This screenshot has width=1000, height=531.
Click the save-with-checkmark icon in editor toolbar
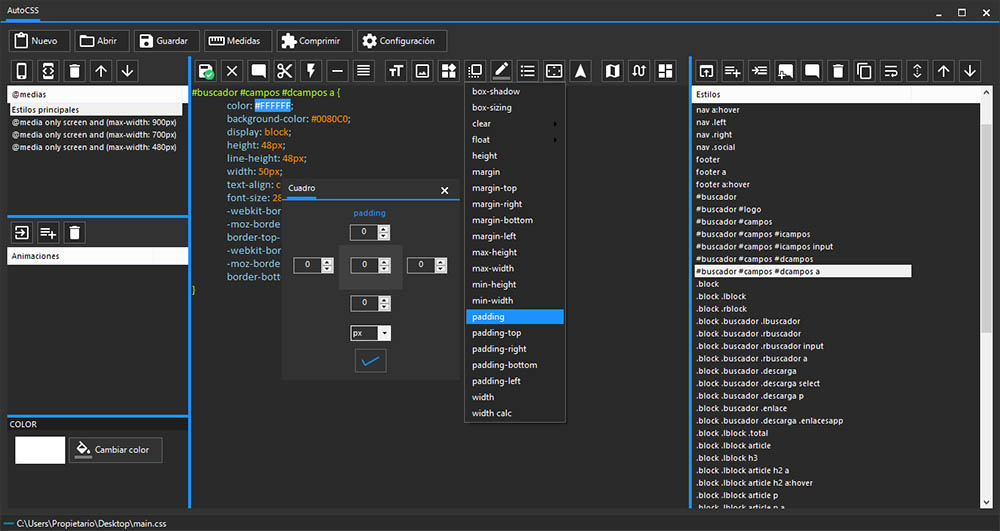pos(205,71)
